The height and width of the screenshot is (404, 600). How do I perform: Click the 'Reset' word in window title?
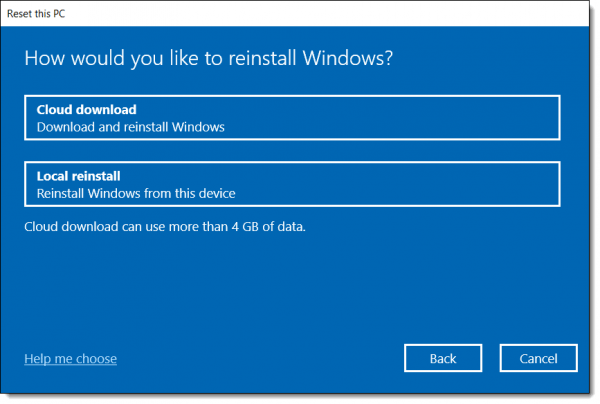pyautogui.click(x=20, y=14)
